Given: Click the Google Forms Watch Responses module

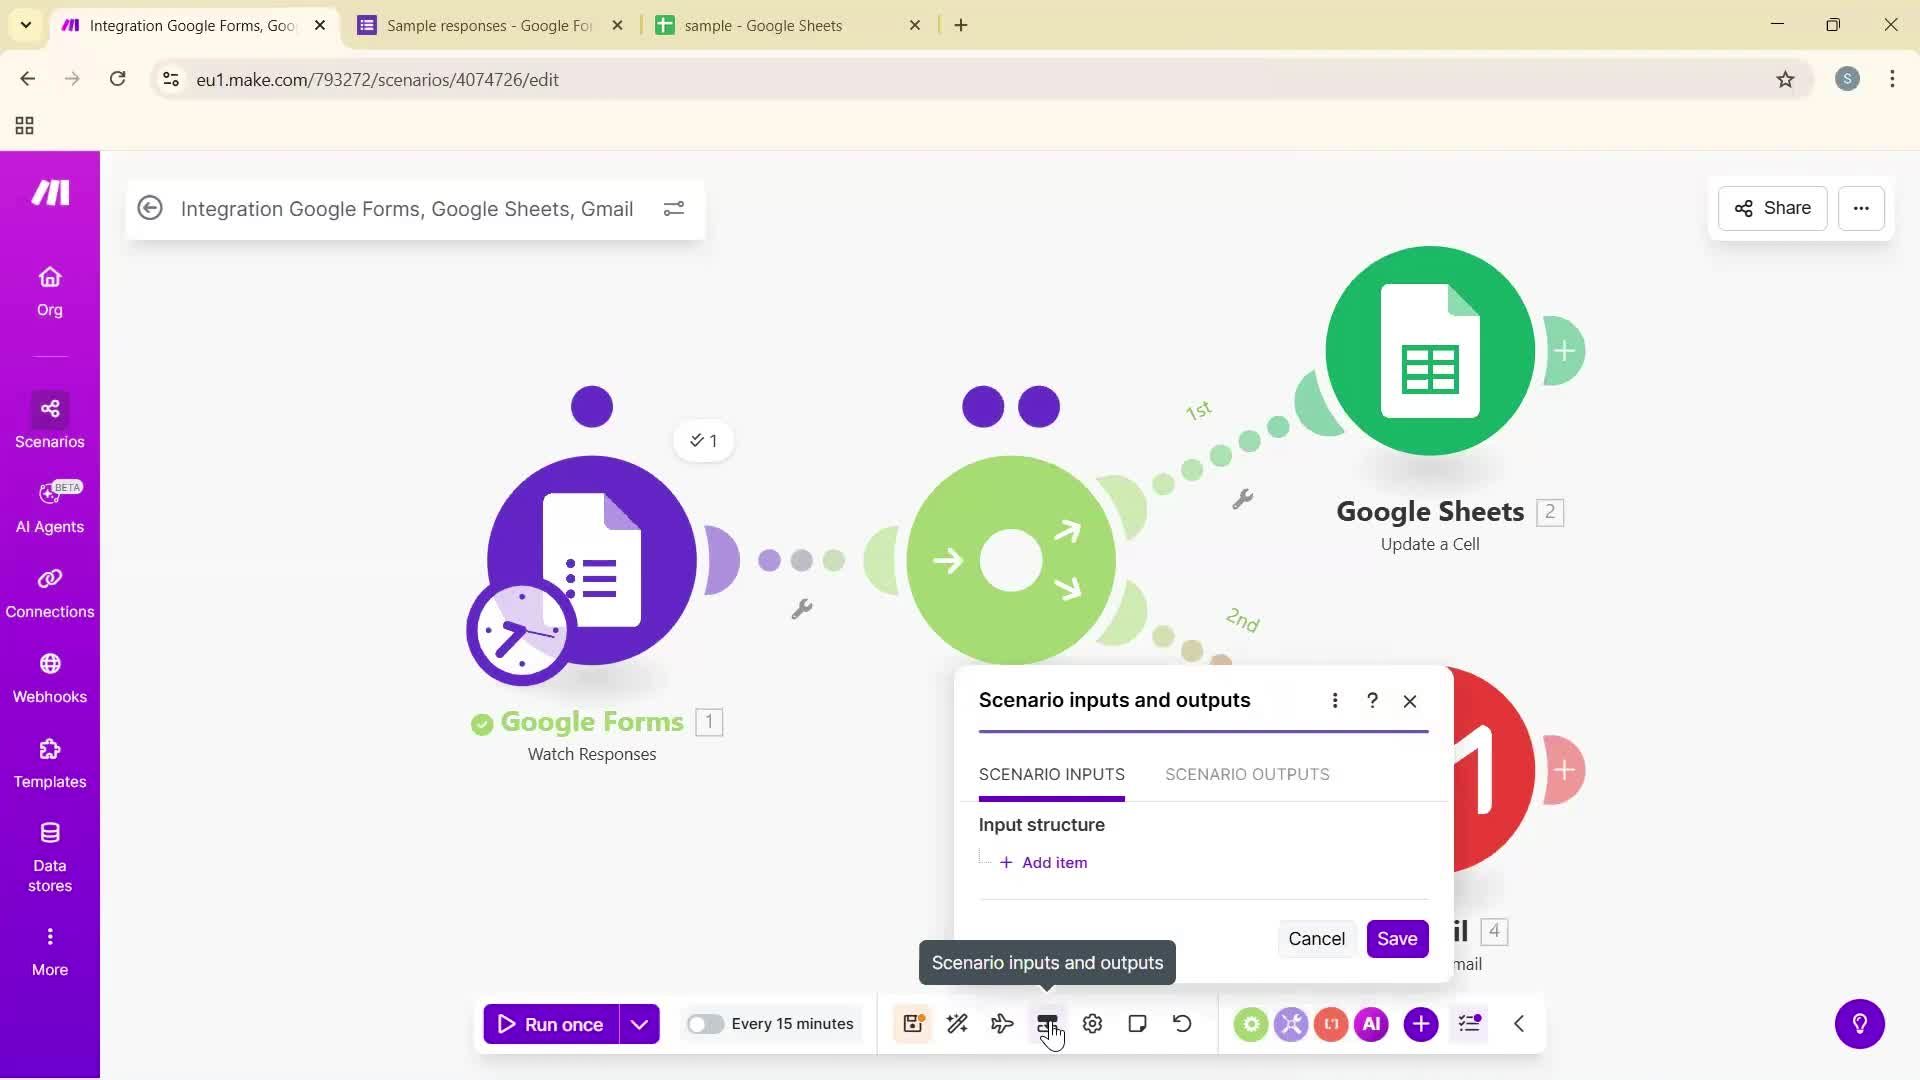Looking at the screenshot, I should pos(591,560).
